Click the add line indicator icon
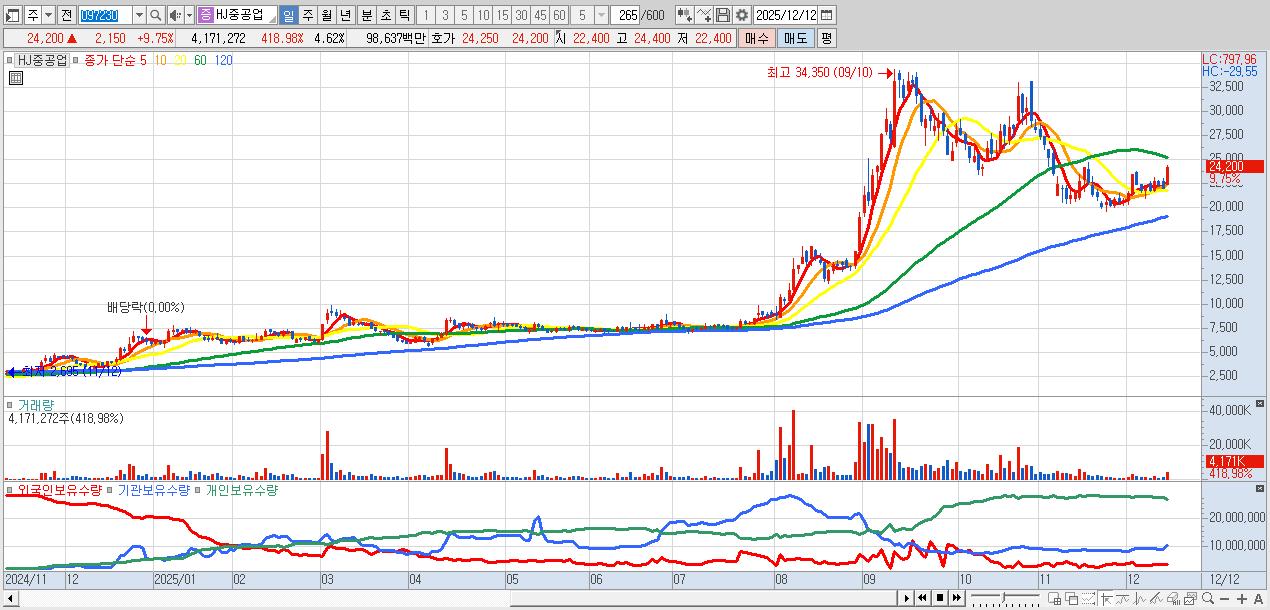 pyautogui.click(x=704, y=15)
